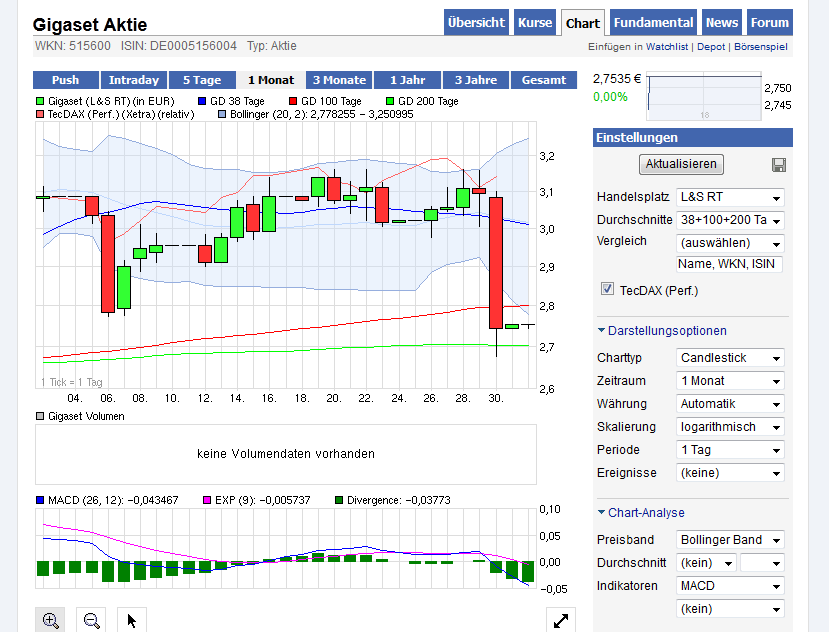Open the Ereignisse (keine) dropdown
The width and height of the screenshot is (829, 632).
[730, 473]
